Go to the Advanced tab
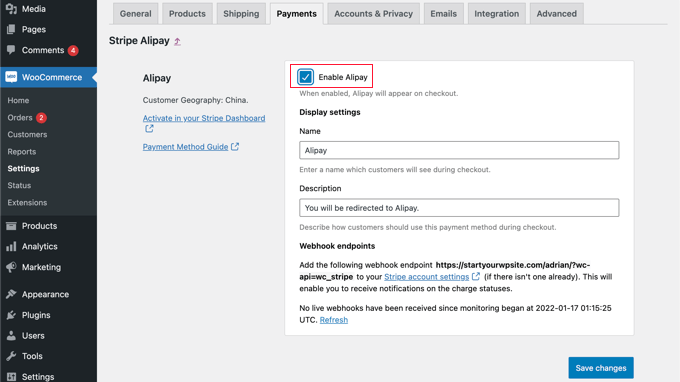The width and height of the screenshot is (680, 382). [x=557, y=14]
